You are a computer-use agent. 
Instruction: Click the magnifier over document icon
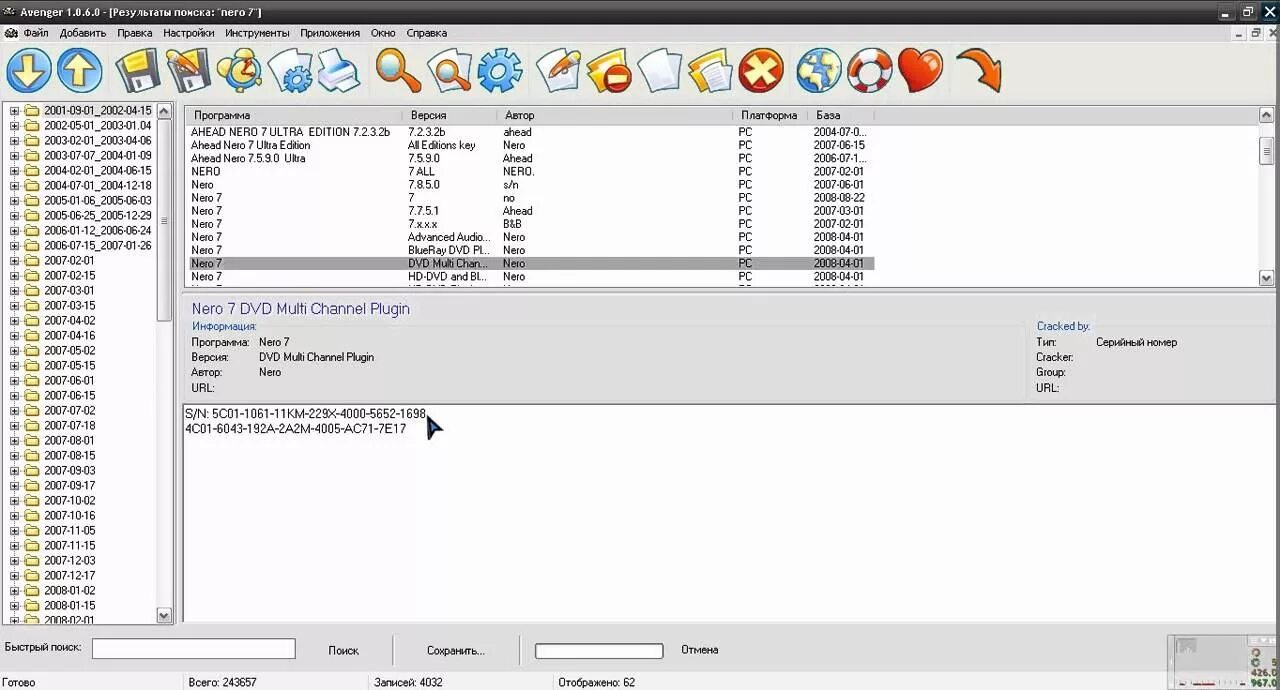(x=448, y=71)
